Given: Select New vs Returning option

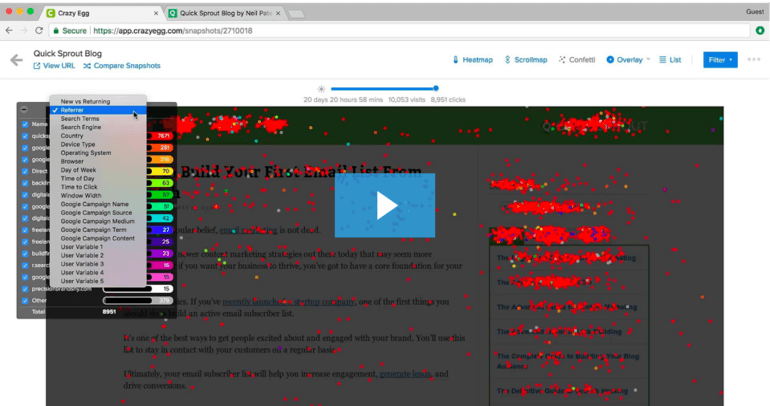Looking at the screenshot, I should [85, 101].
